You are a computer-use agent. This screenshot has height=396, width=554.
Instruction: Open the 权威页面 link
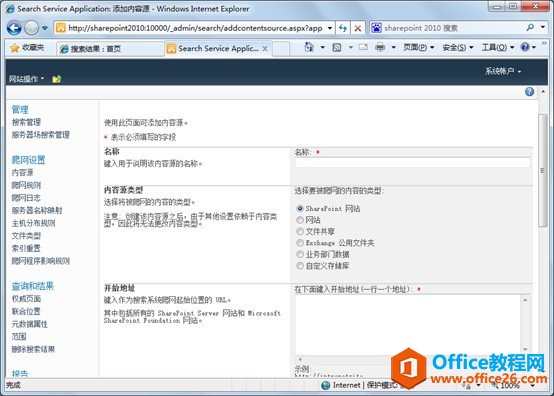click(26, 299)
